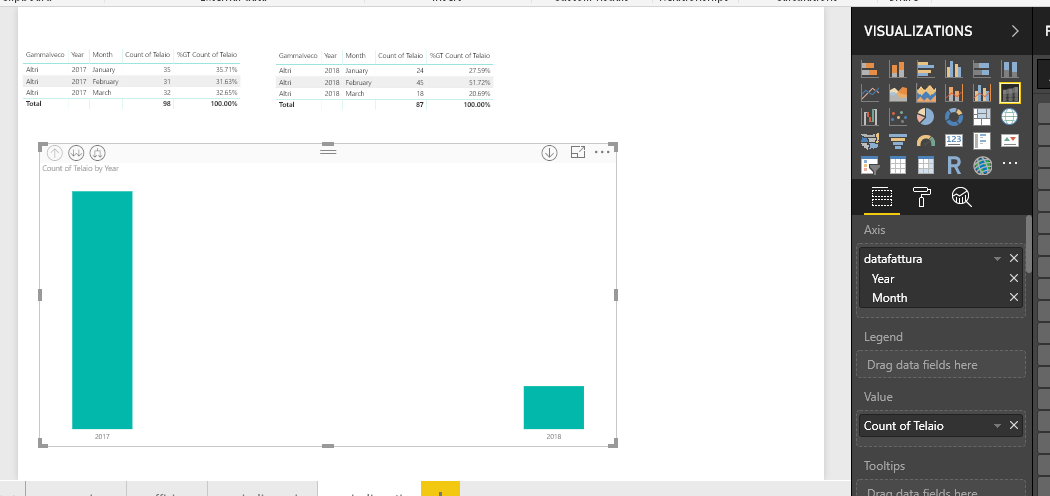Remove Month from date hierarchy
Image resolution: width=1050 pixels, height=496 pixels.
click(1014, 297)
